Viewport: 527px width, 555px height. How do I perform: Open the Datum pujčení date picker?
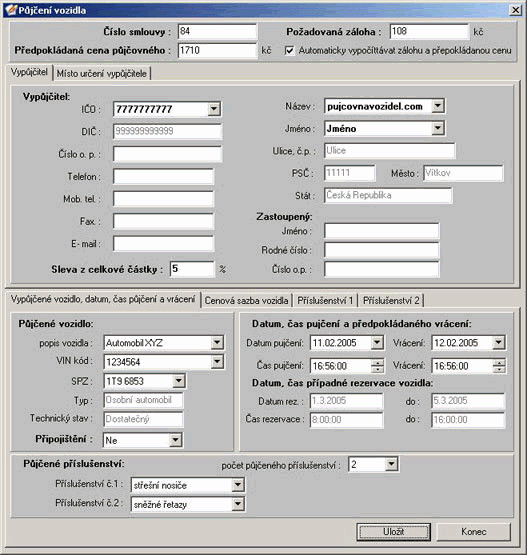[377, 342]
